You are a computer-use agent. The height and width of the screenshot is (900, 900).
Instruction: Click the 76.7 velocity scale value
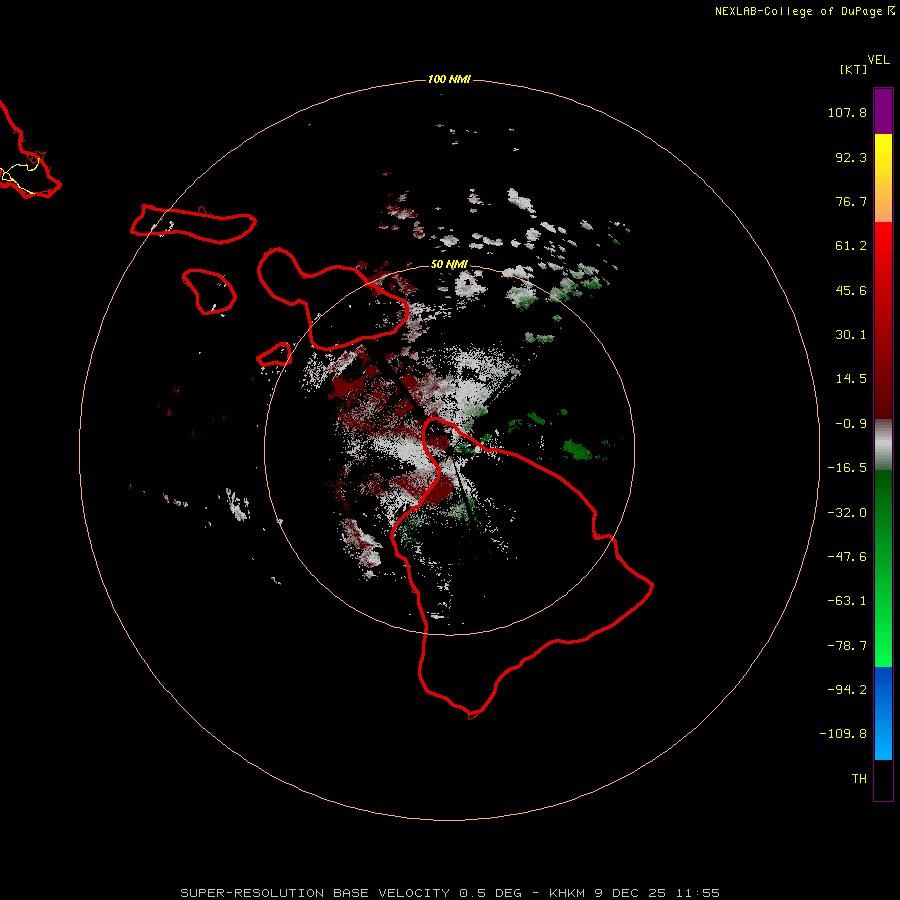coord(851,201)
